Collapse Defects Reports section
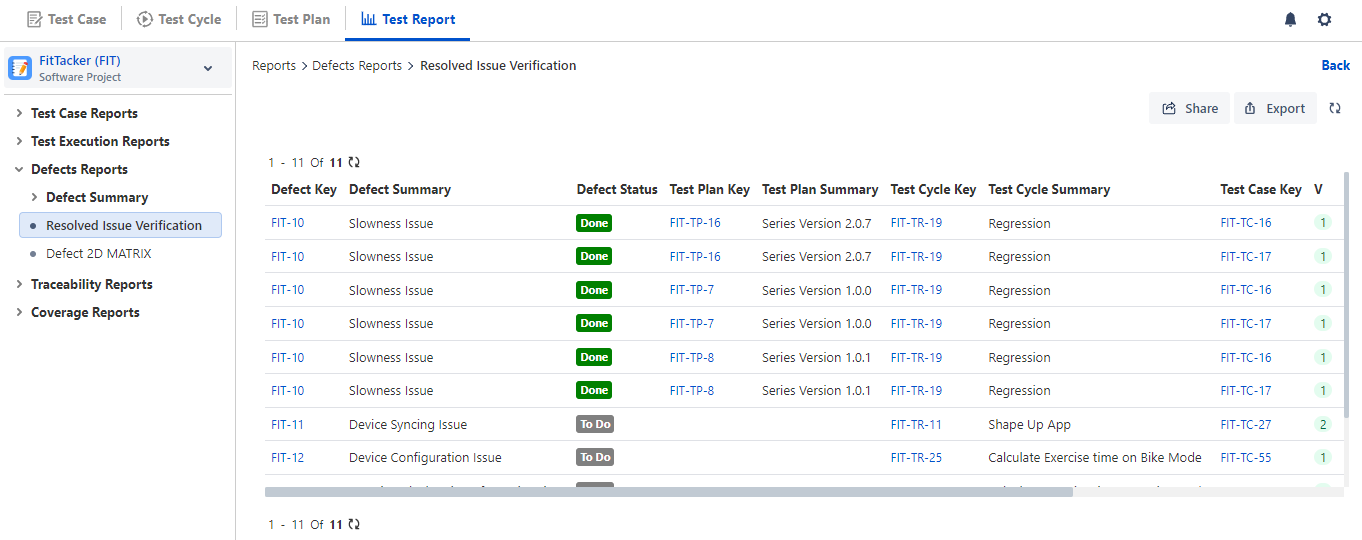 pos(19,169)
